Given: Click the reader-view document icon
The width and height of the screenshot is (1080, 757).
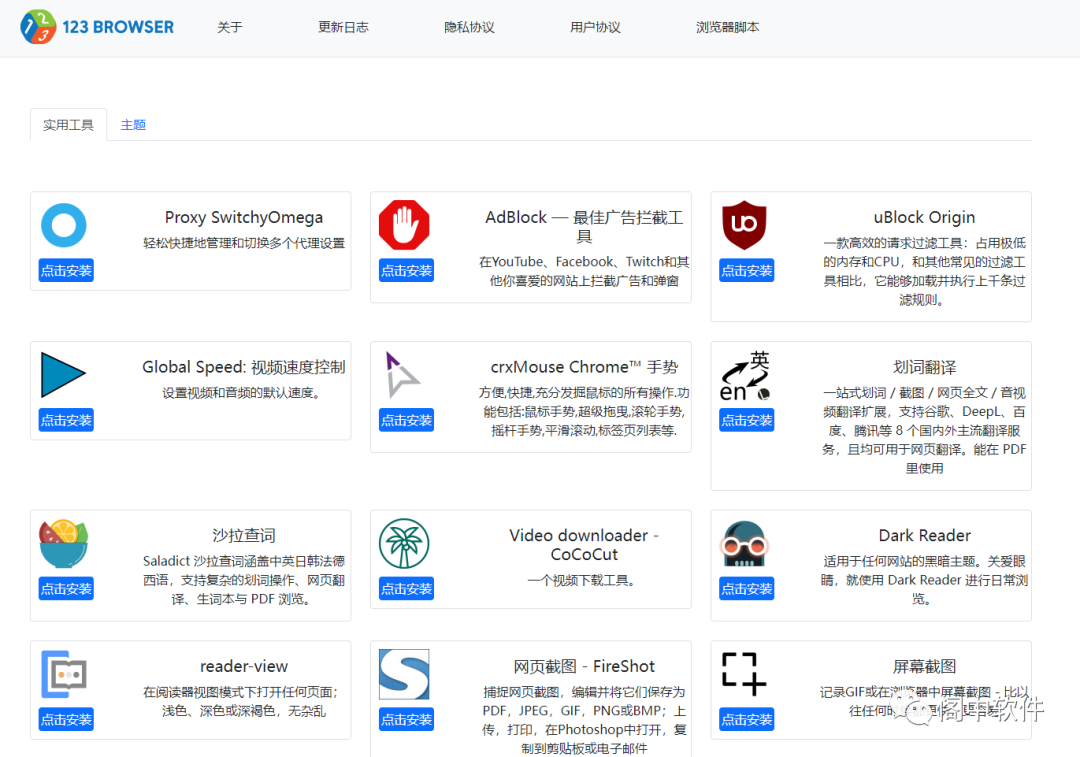Looking at the screenshot, I should pyautogui.click(x=63, y=674).
